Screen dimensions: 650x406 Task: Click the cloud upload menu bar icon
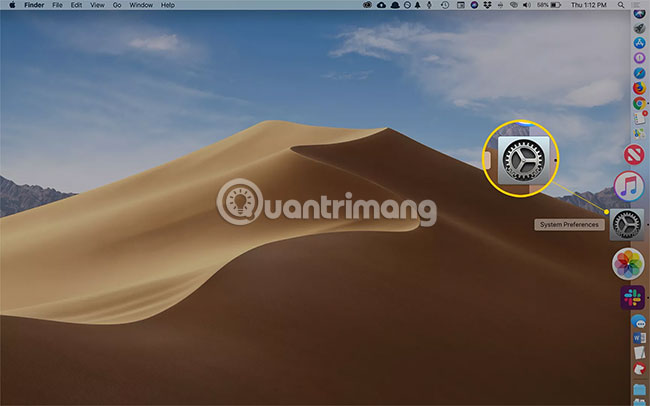click(x=381, y=5)
